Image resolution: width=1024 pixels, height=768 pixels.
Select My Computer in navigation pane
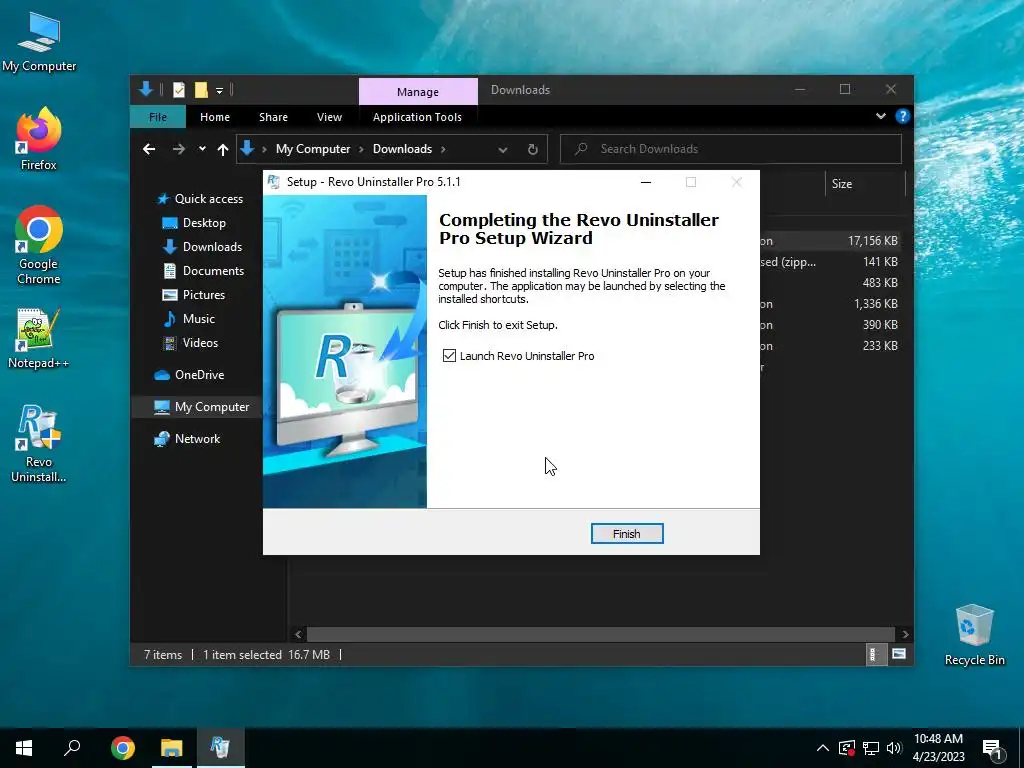tap(201, 407)
